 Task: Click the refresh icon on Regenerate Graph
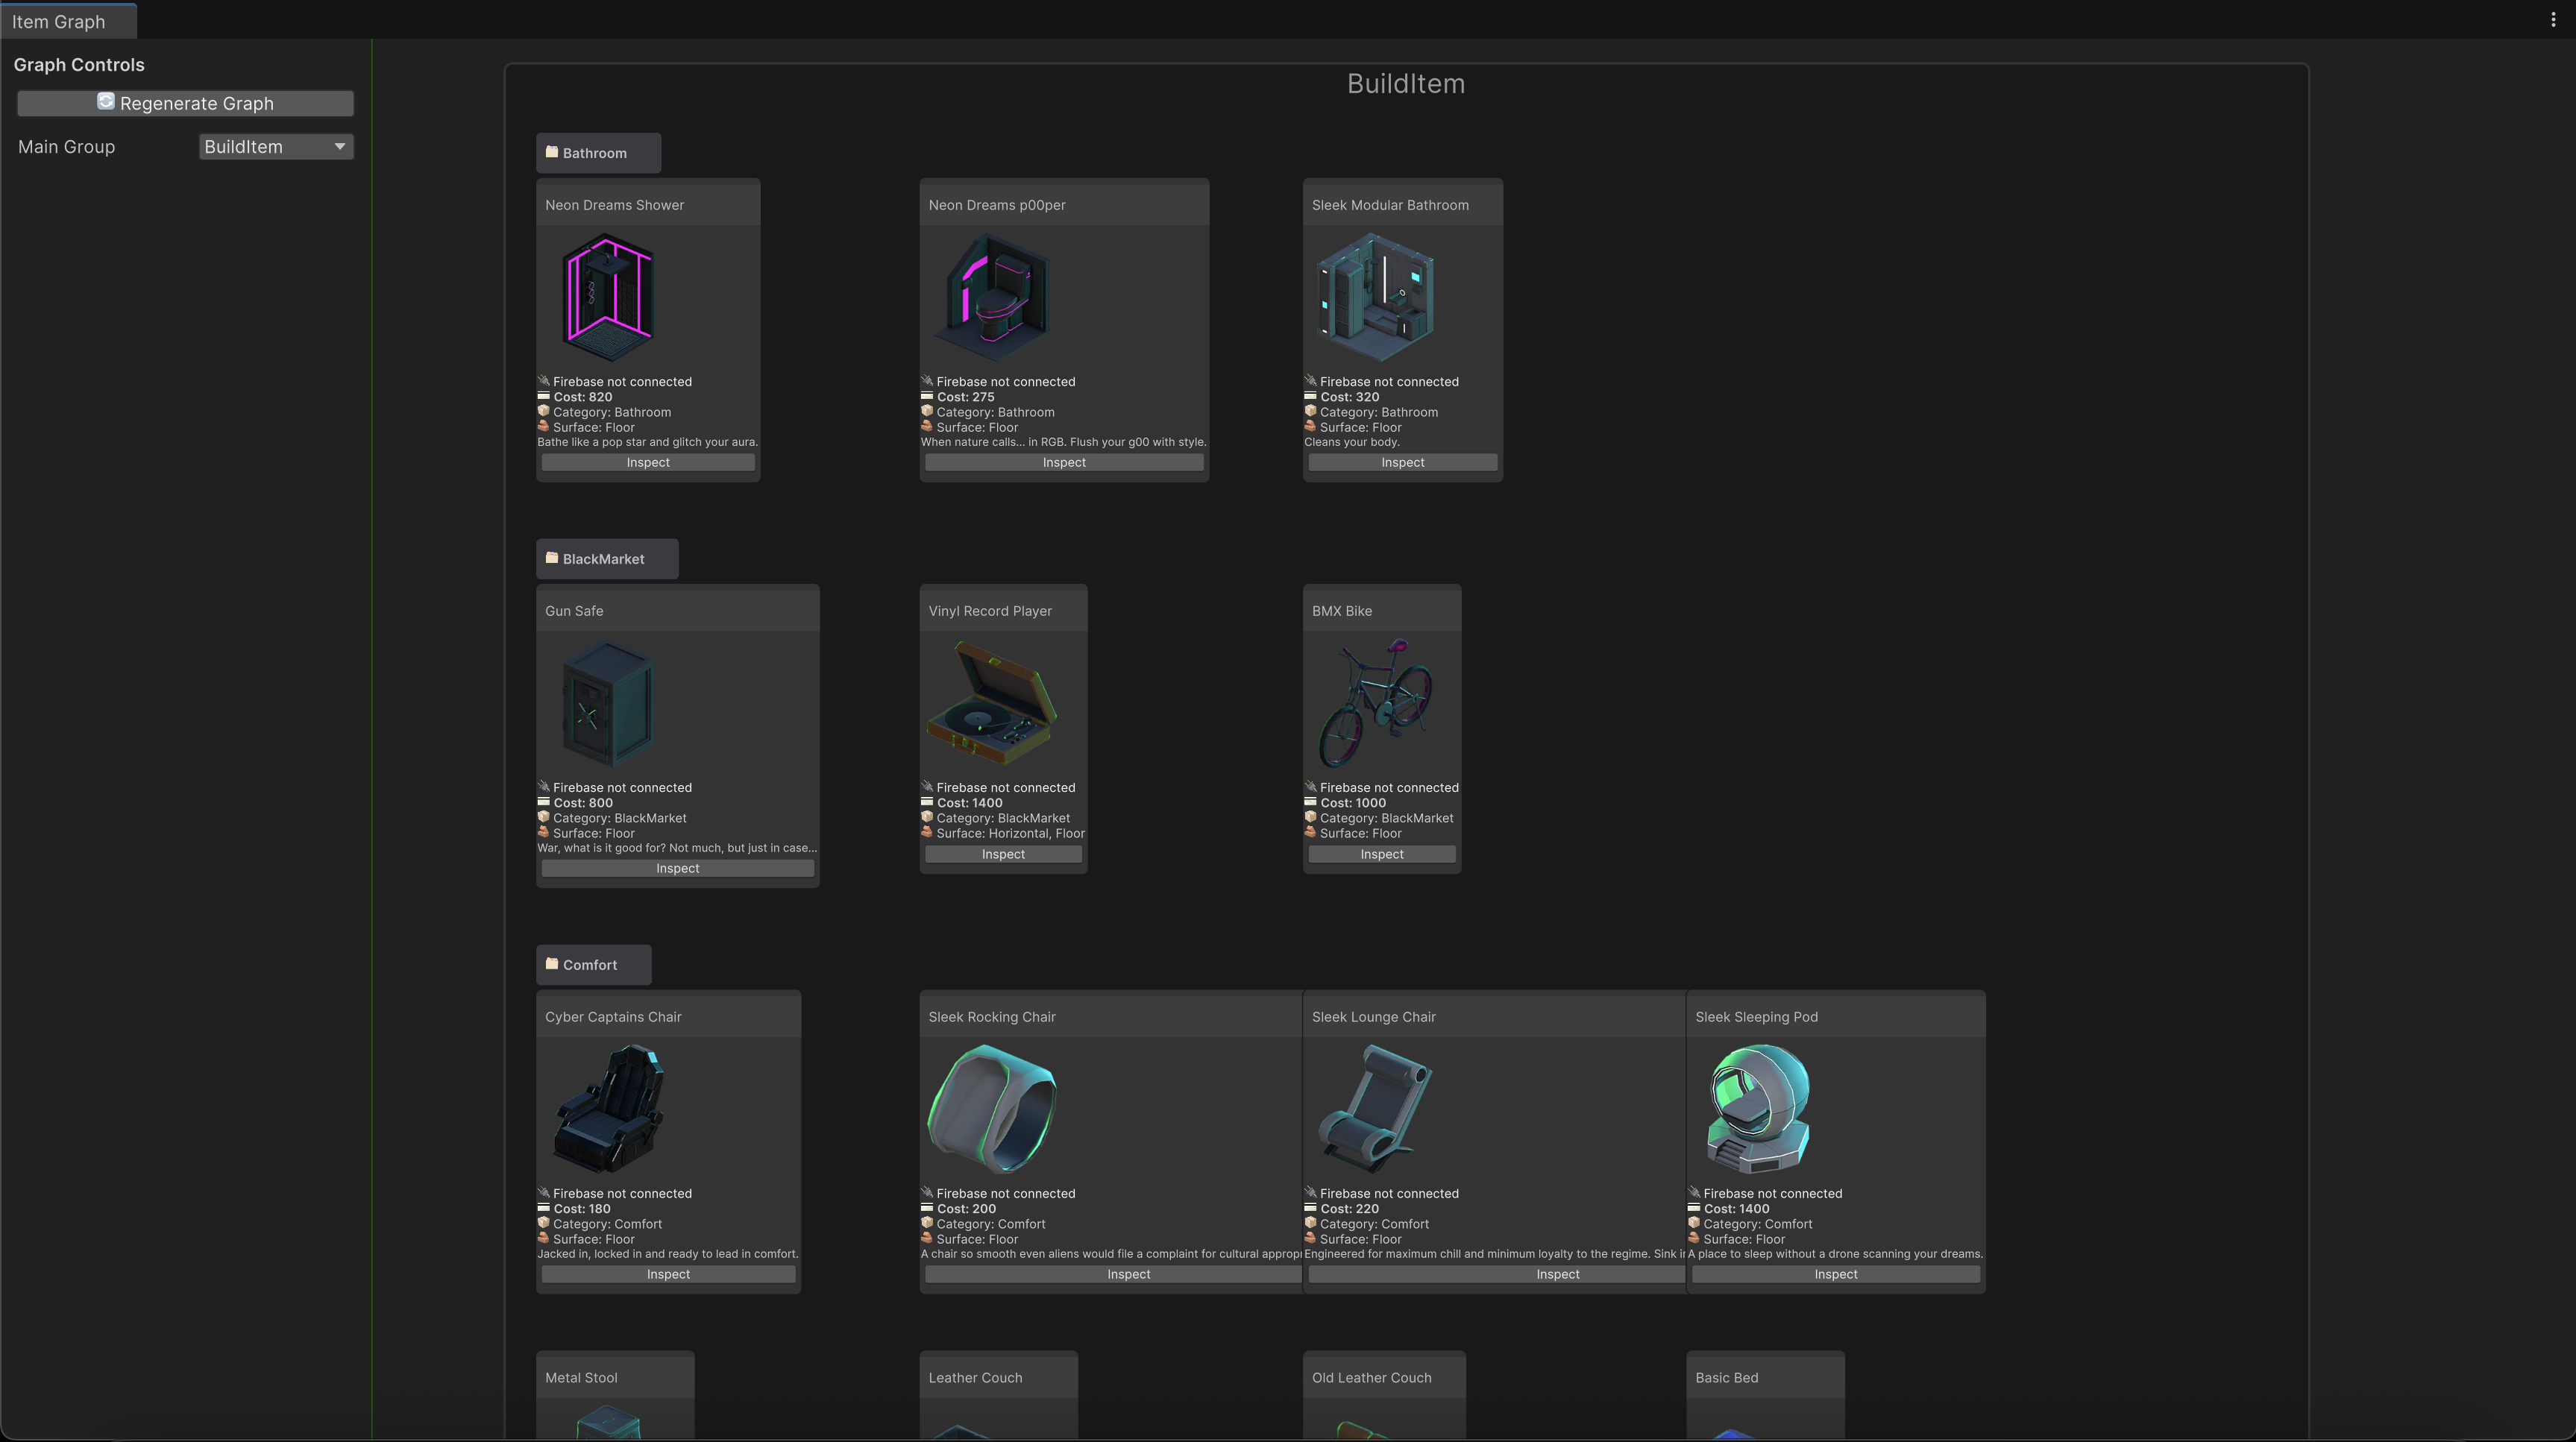[106, 102]
